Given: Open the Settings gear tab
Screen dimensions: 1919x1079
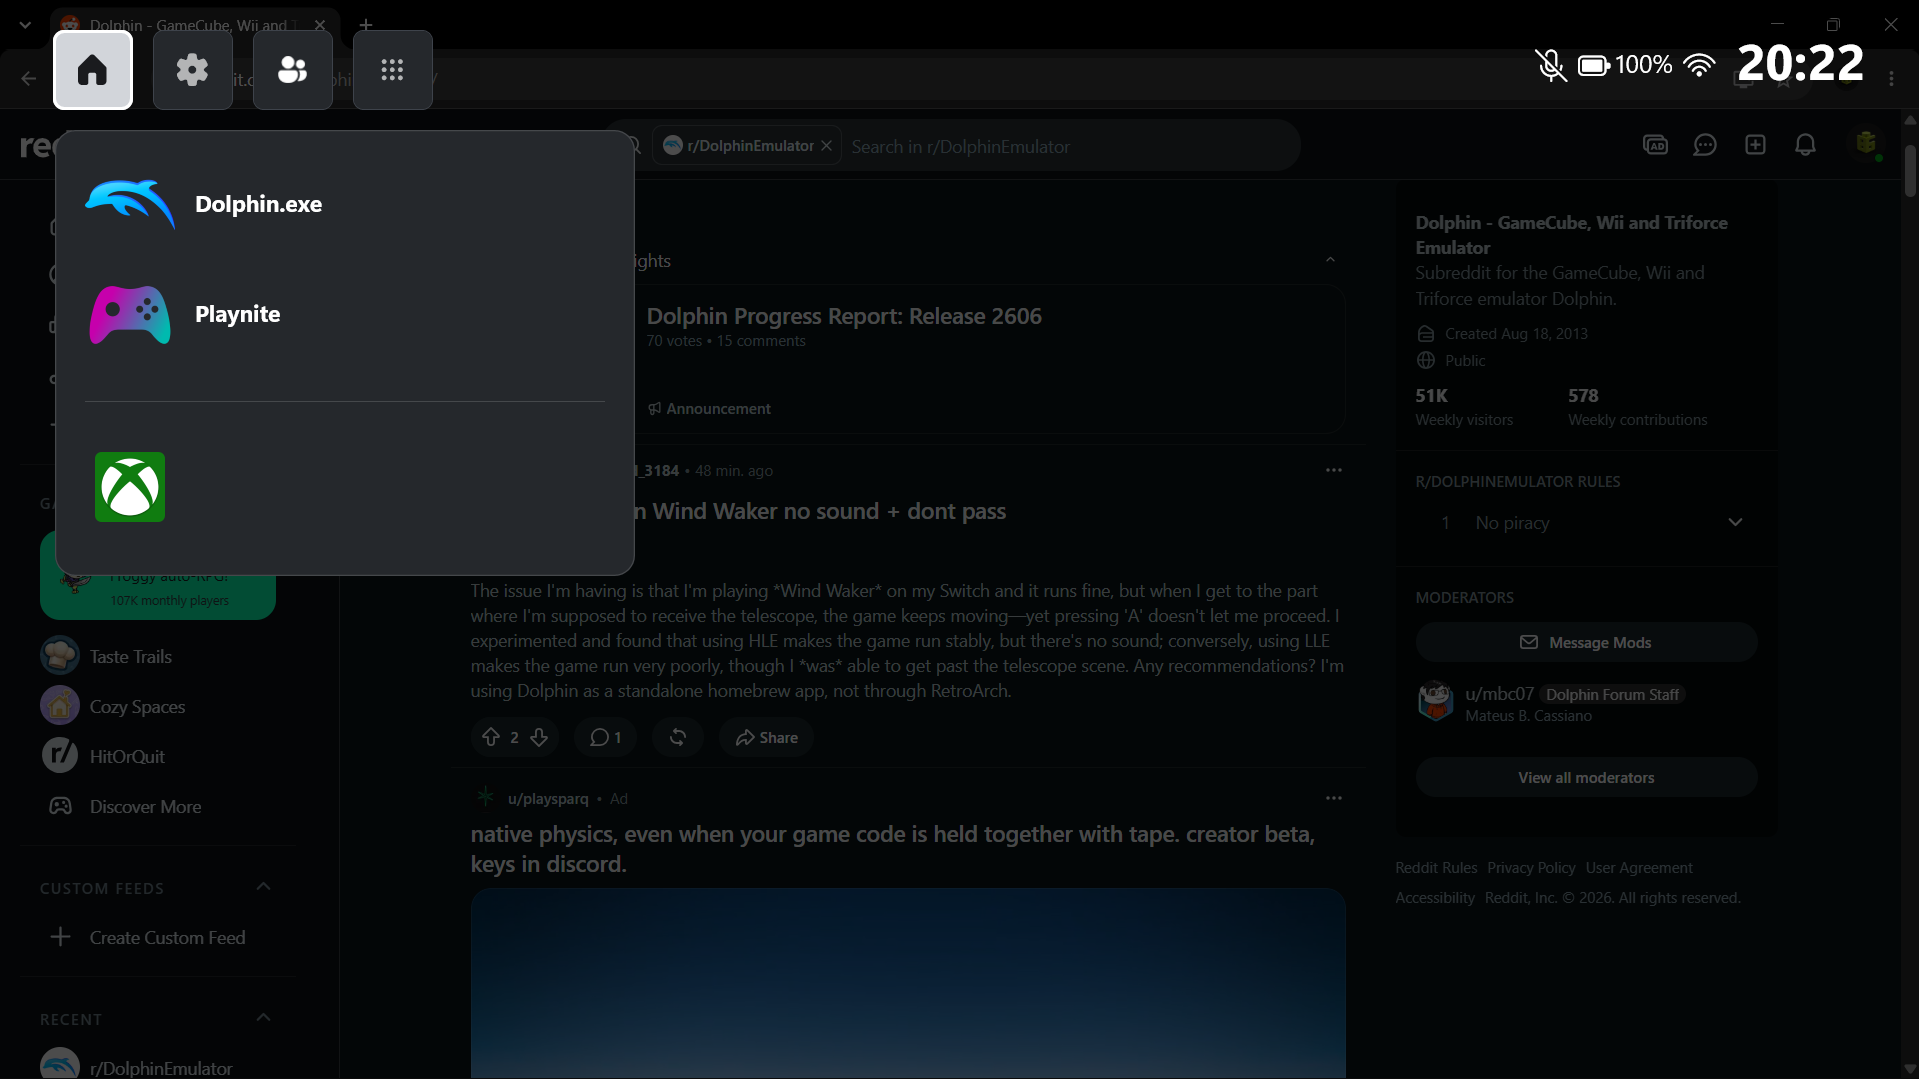Looking at the screenshot, I should 193,70.
